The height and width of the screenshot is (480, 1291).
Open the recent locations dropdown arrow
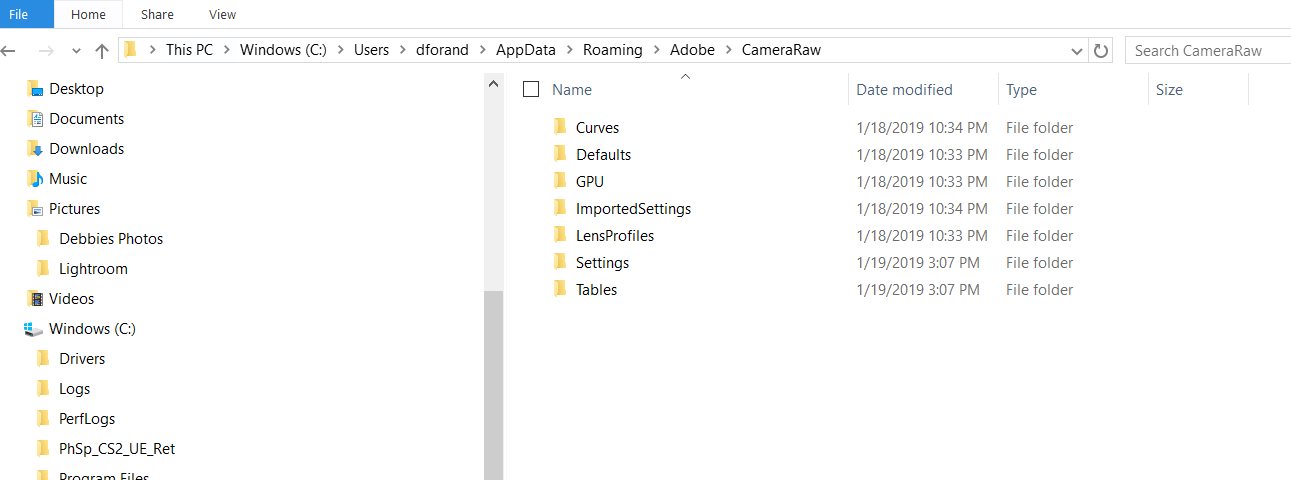pyautogui.click(x=76, y=50)
